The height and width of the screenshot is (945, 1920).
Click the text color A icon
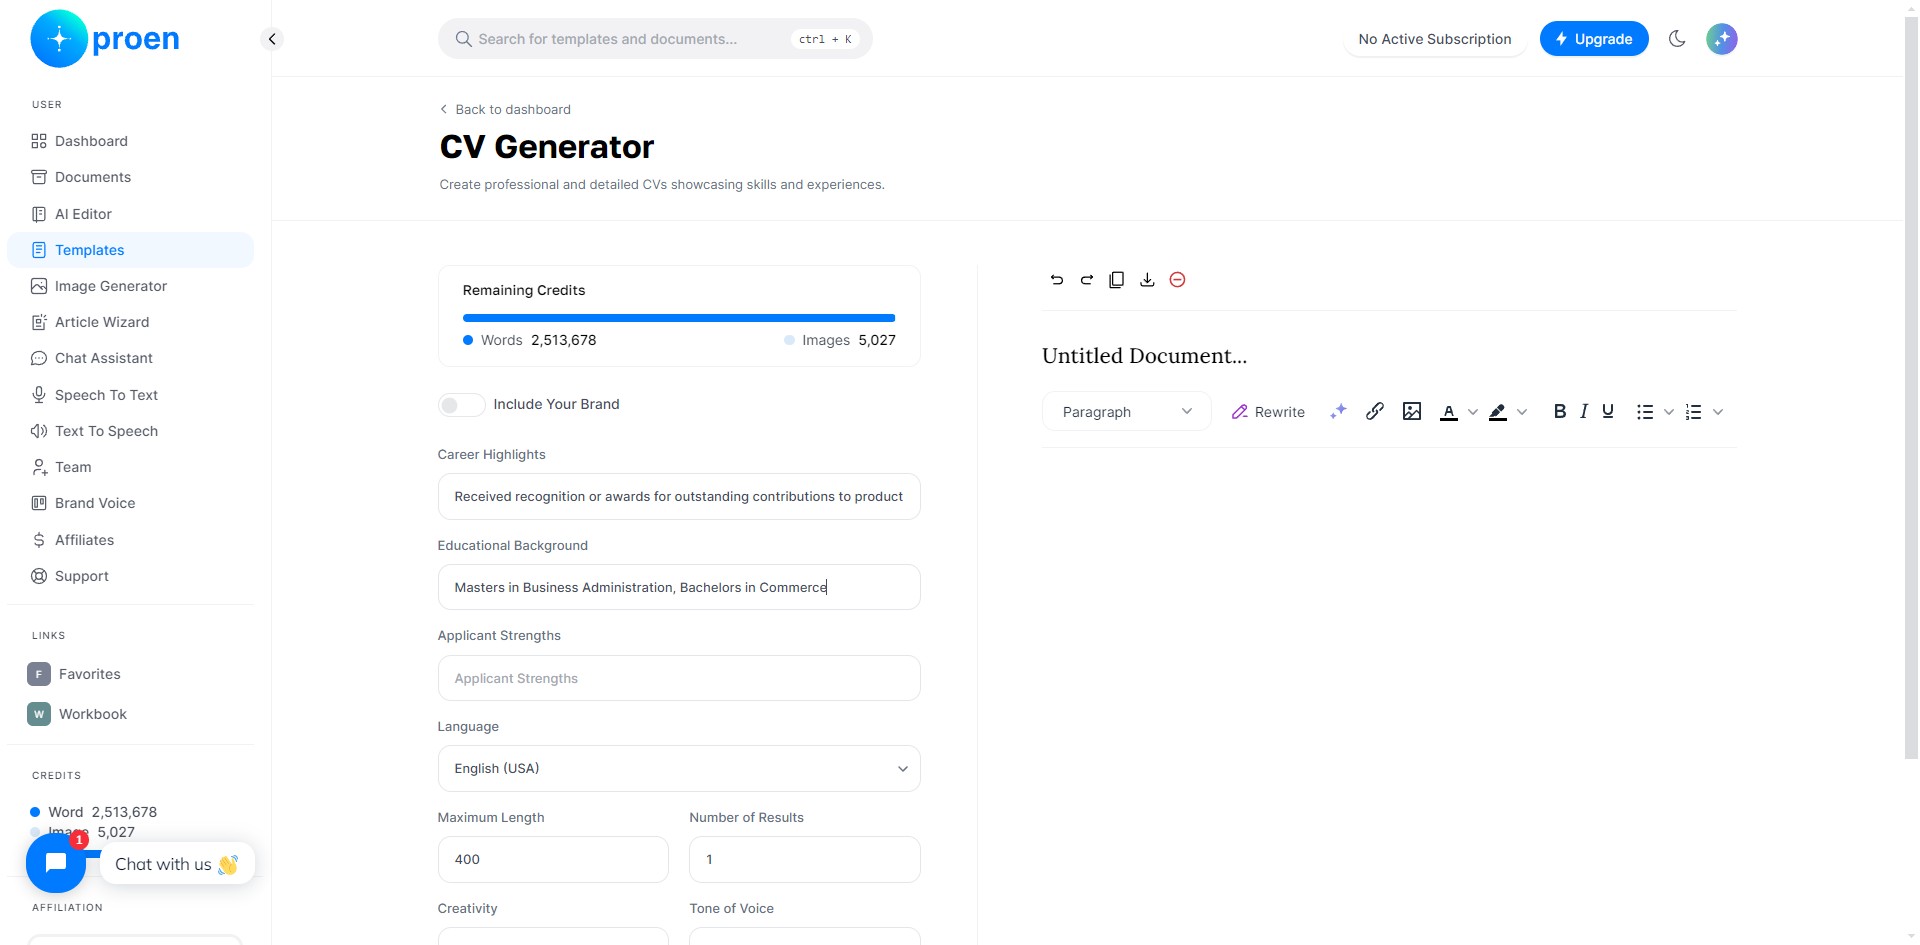tap(1449, 412)
